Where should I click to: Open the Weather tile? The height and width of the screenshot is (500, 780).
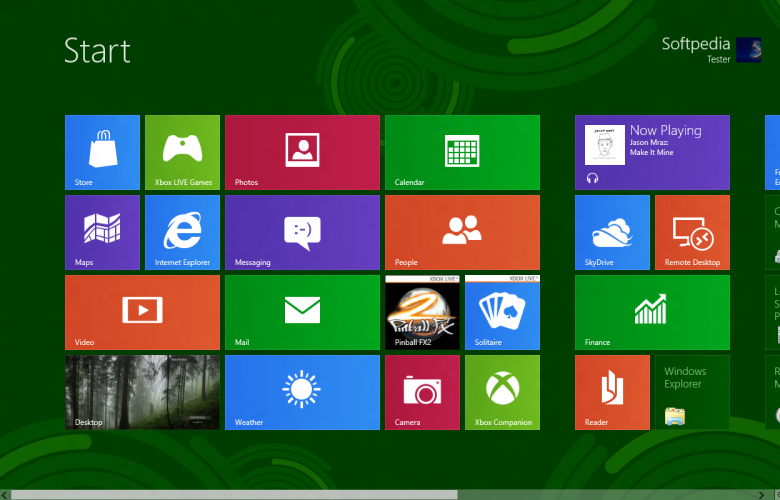(302, 392)
